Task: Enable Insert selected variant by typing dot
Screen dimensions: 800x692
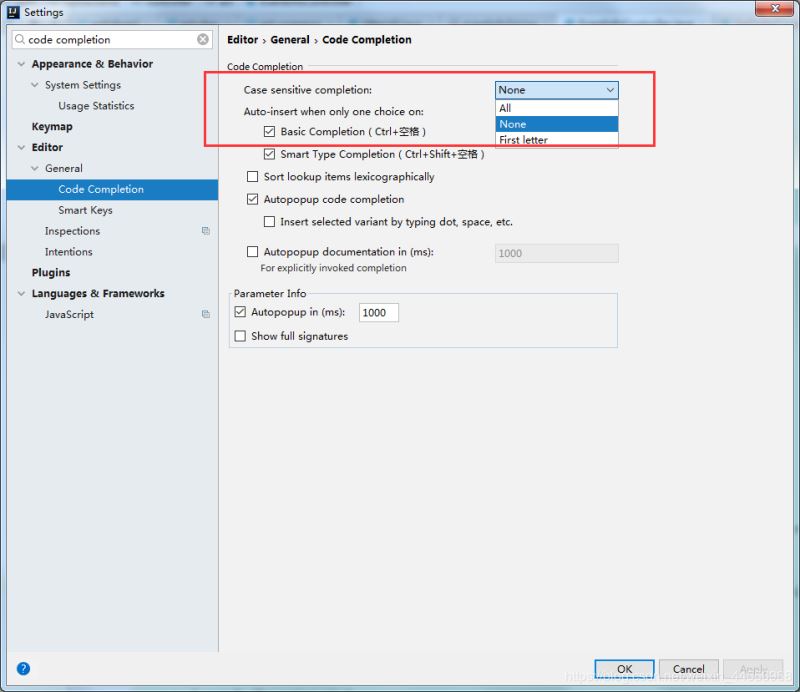Action: [269, 221]
